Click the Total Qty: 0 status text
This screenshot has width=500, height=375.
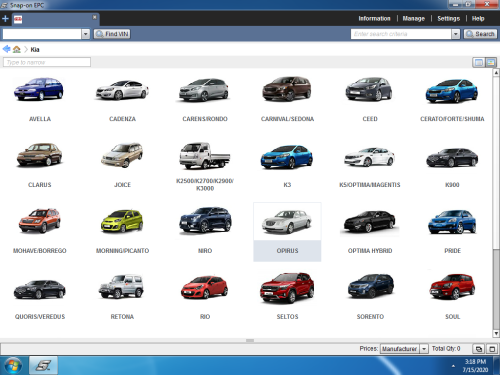pyautogui.click(x=446, y=349)
